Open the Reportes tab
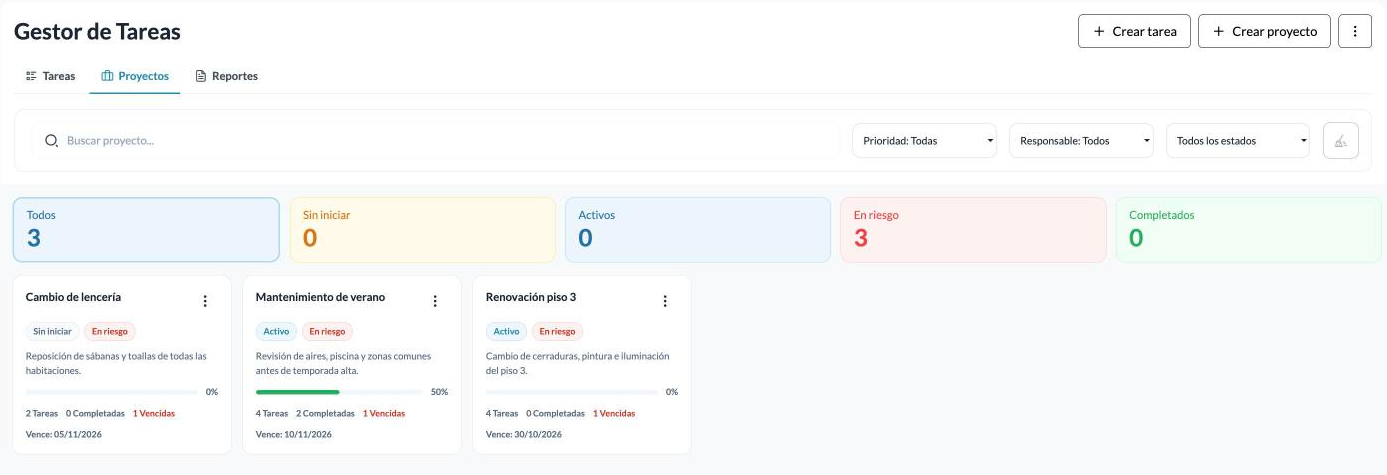Image resolution: width=1387 pixels, height=475 pixels. (226, 76)
